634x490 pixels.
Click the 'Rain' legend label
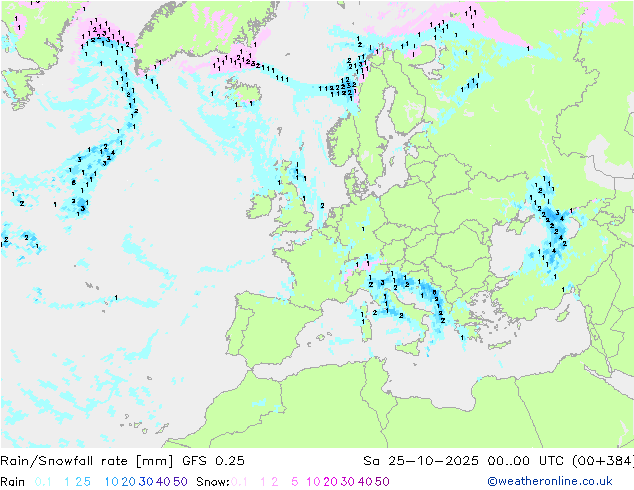13,482
